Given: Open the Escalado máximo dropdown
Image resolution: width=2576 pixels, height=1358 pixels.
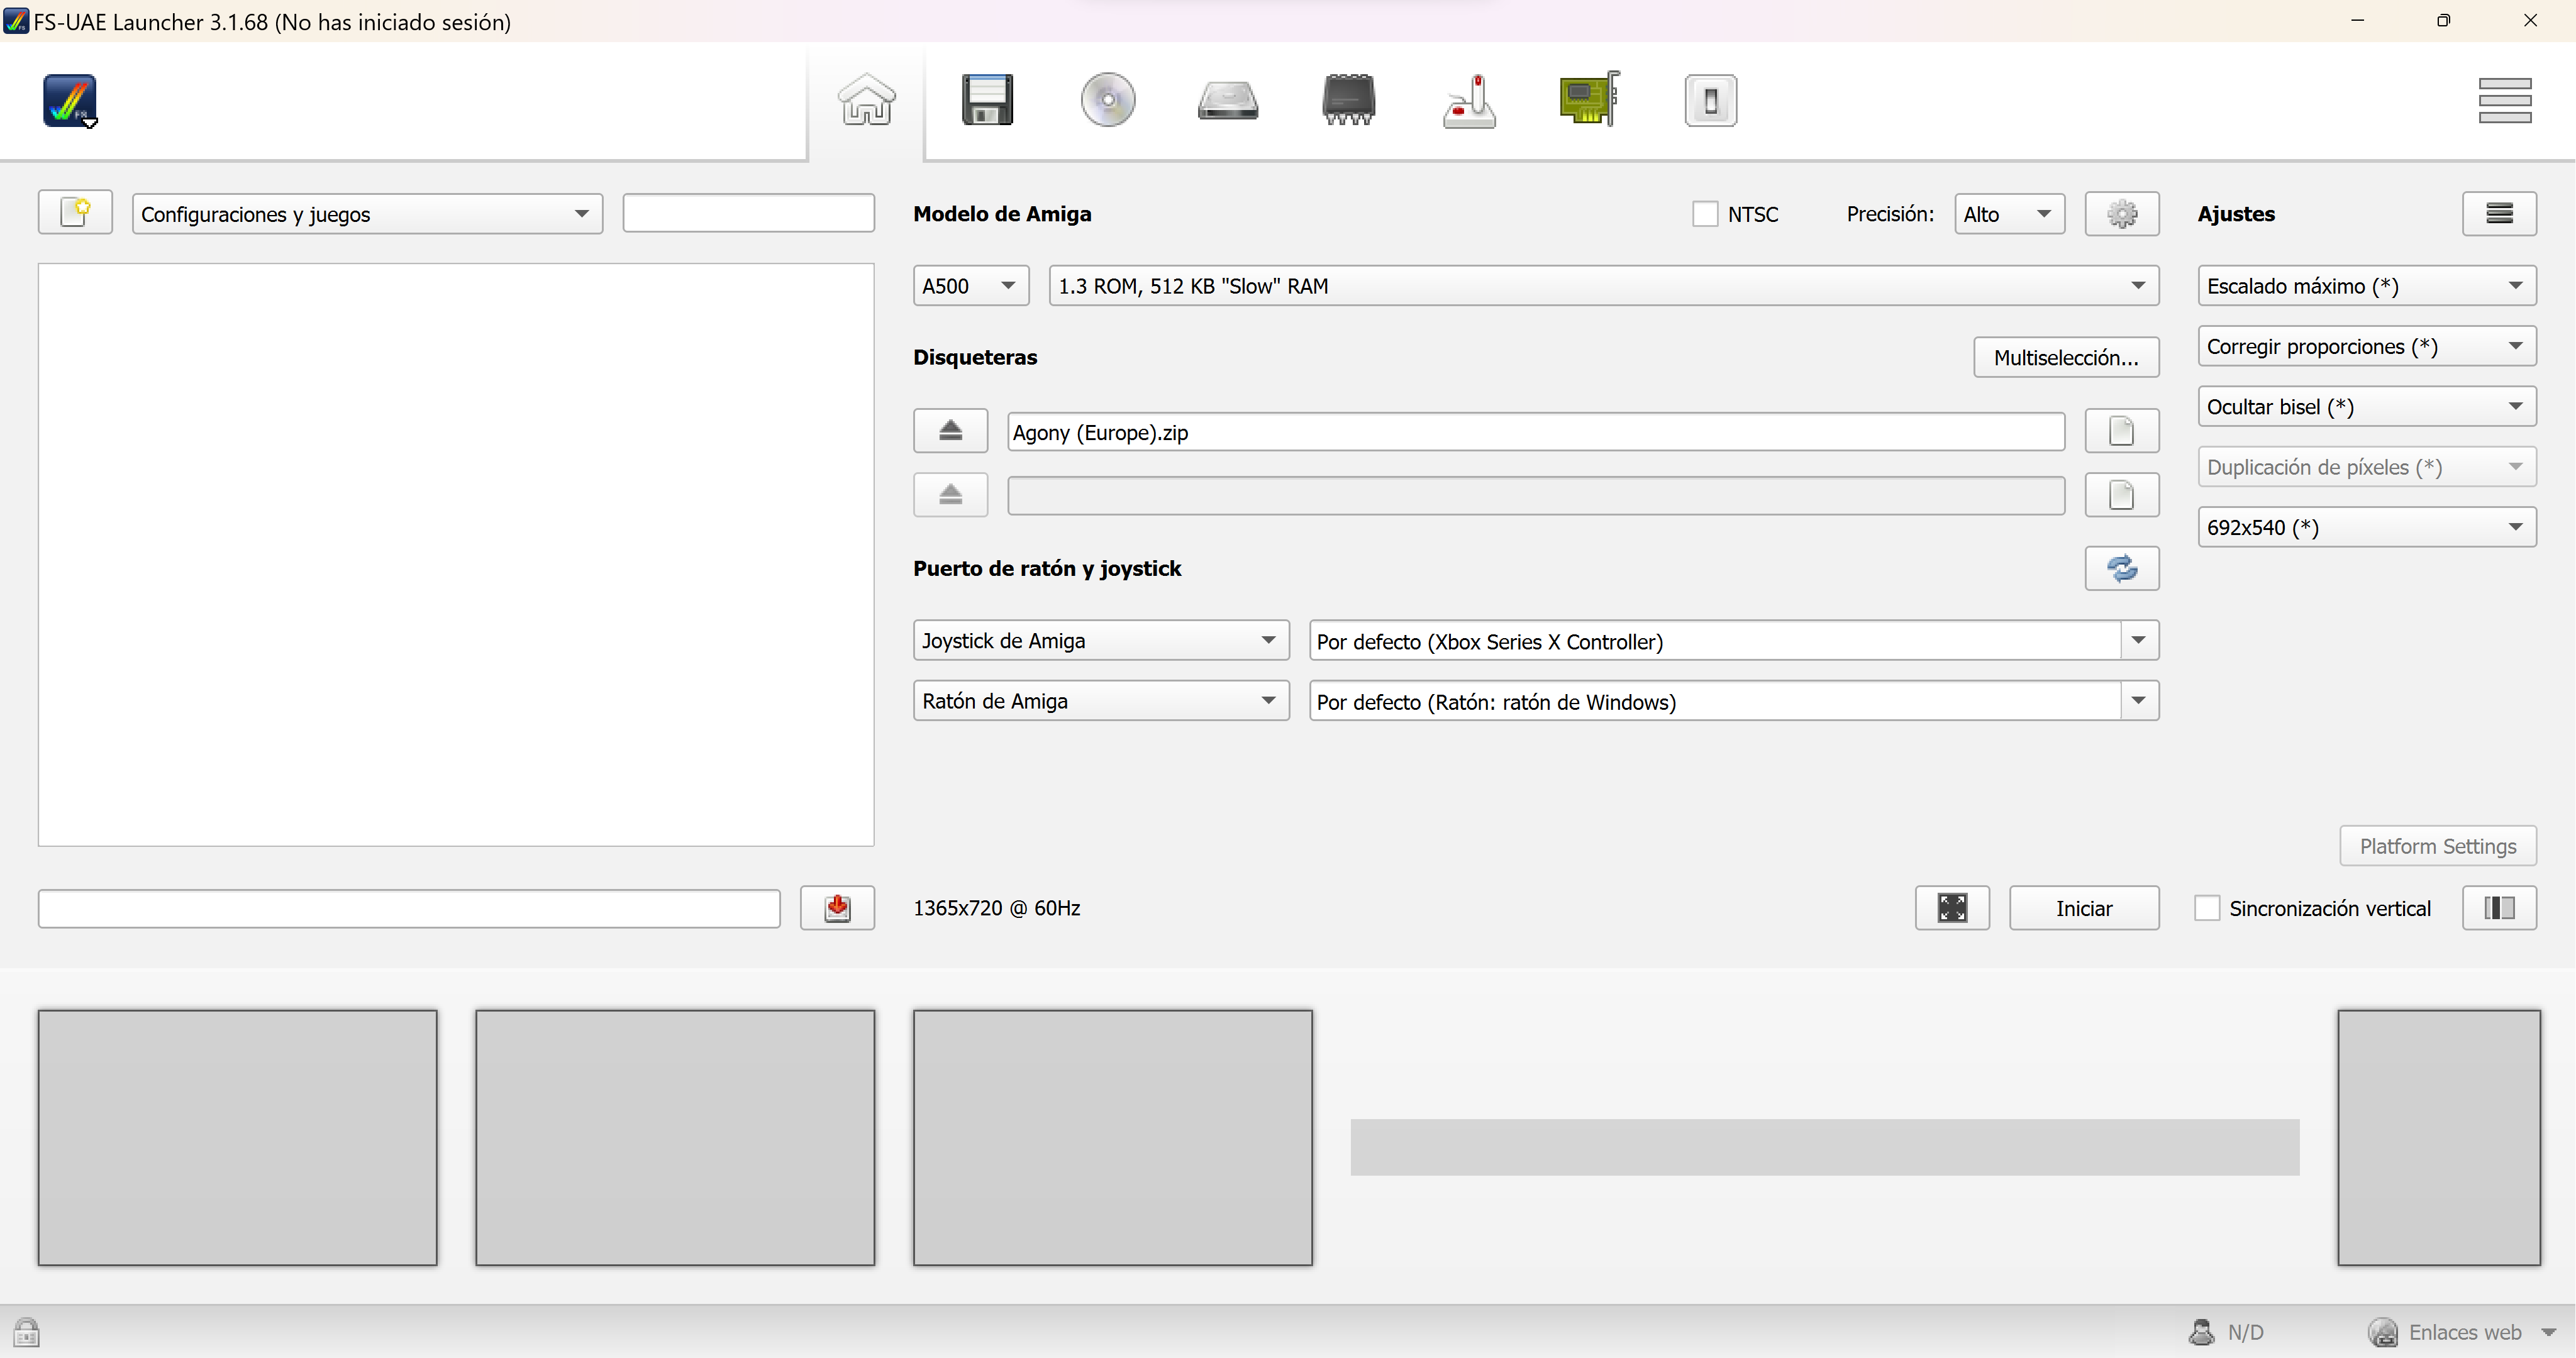Looking at the screenshot, I should pyautogui.click(x=2367, y=286).
